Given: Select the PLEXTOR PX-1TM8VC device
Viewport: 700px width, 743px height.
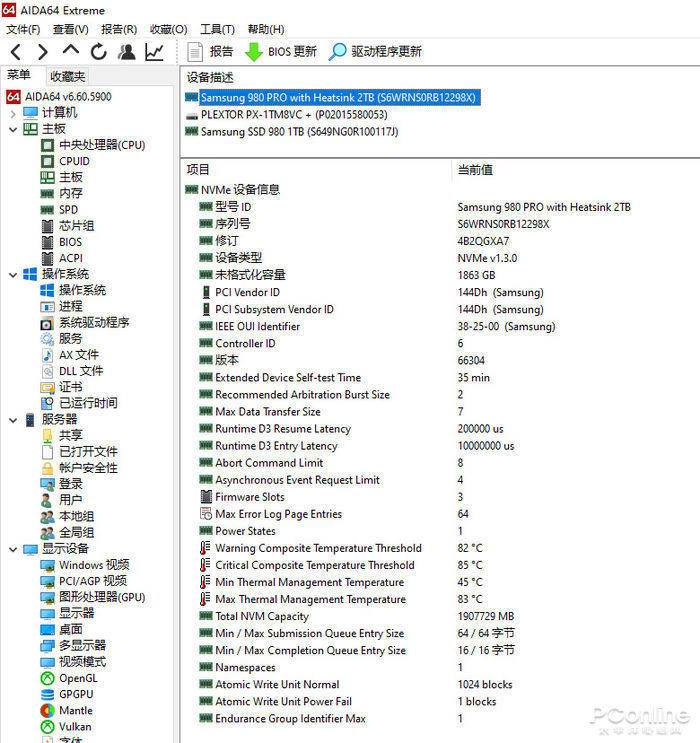Looking at the screenshot, I should pyautogui.click(x=287, y=115).
